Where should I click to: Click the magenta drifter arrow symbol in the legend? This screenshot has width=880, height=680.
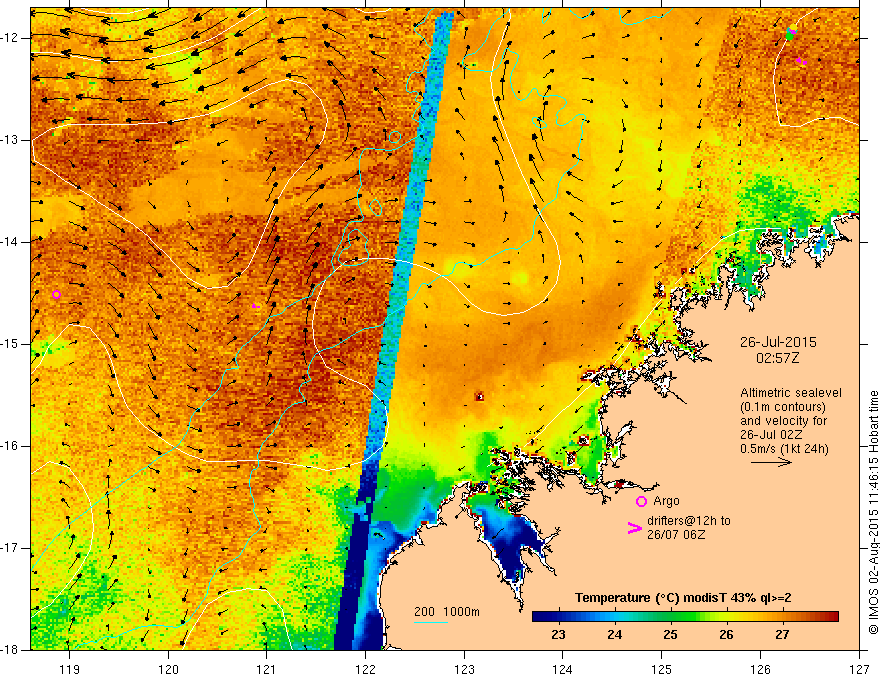coord(635,528)
